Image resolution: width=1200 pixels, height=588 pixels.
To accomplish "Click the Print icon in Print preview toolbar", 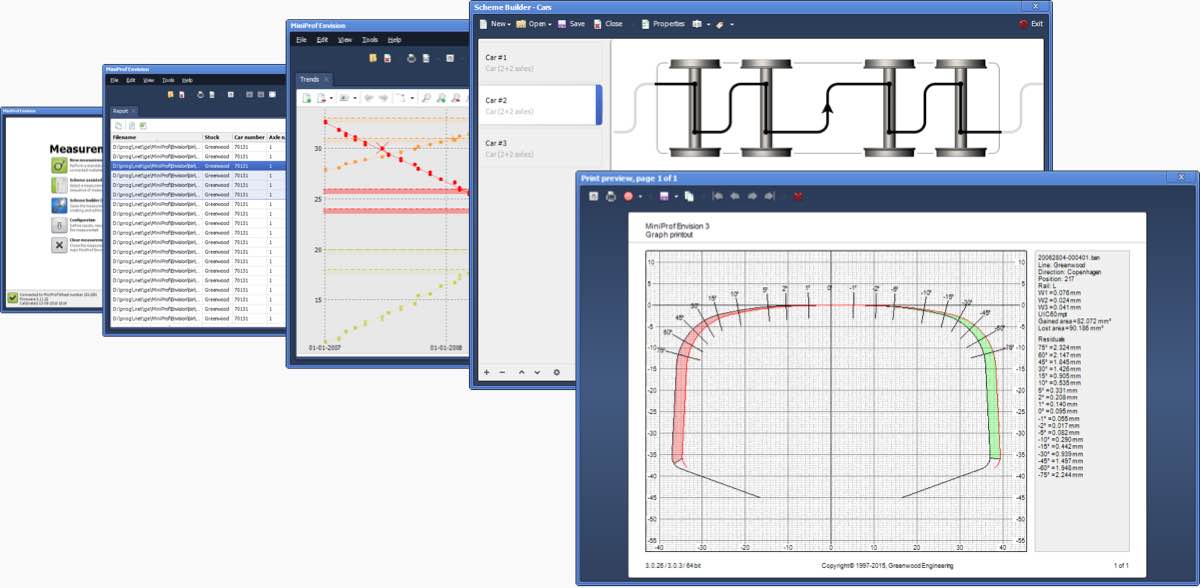I will pyautogui.click(x=610, y=196).
